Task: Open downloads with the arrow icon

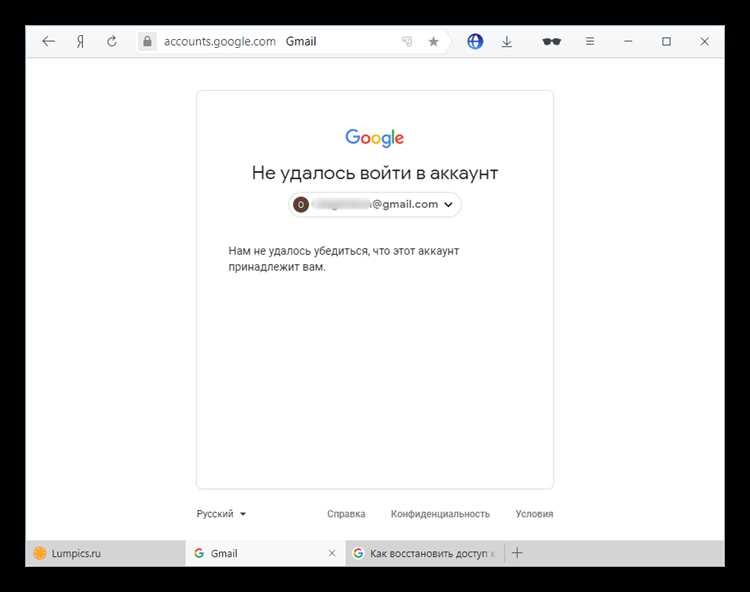Action: (507, 42)
